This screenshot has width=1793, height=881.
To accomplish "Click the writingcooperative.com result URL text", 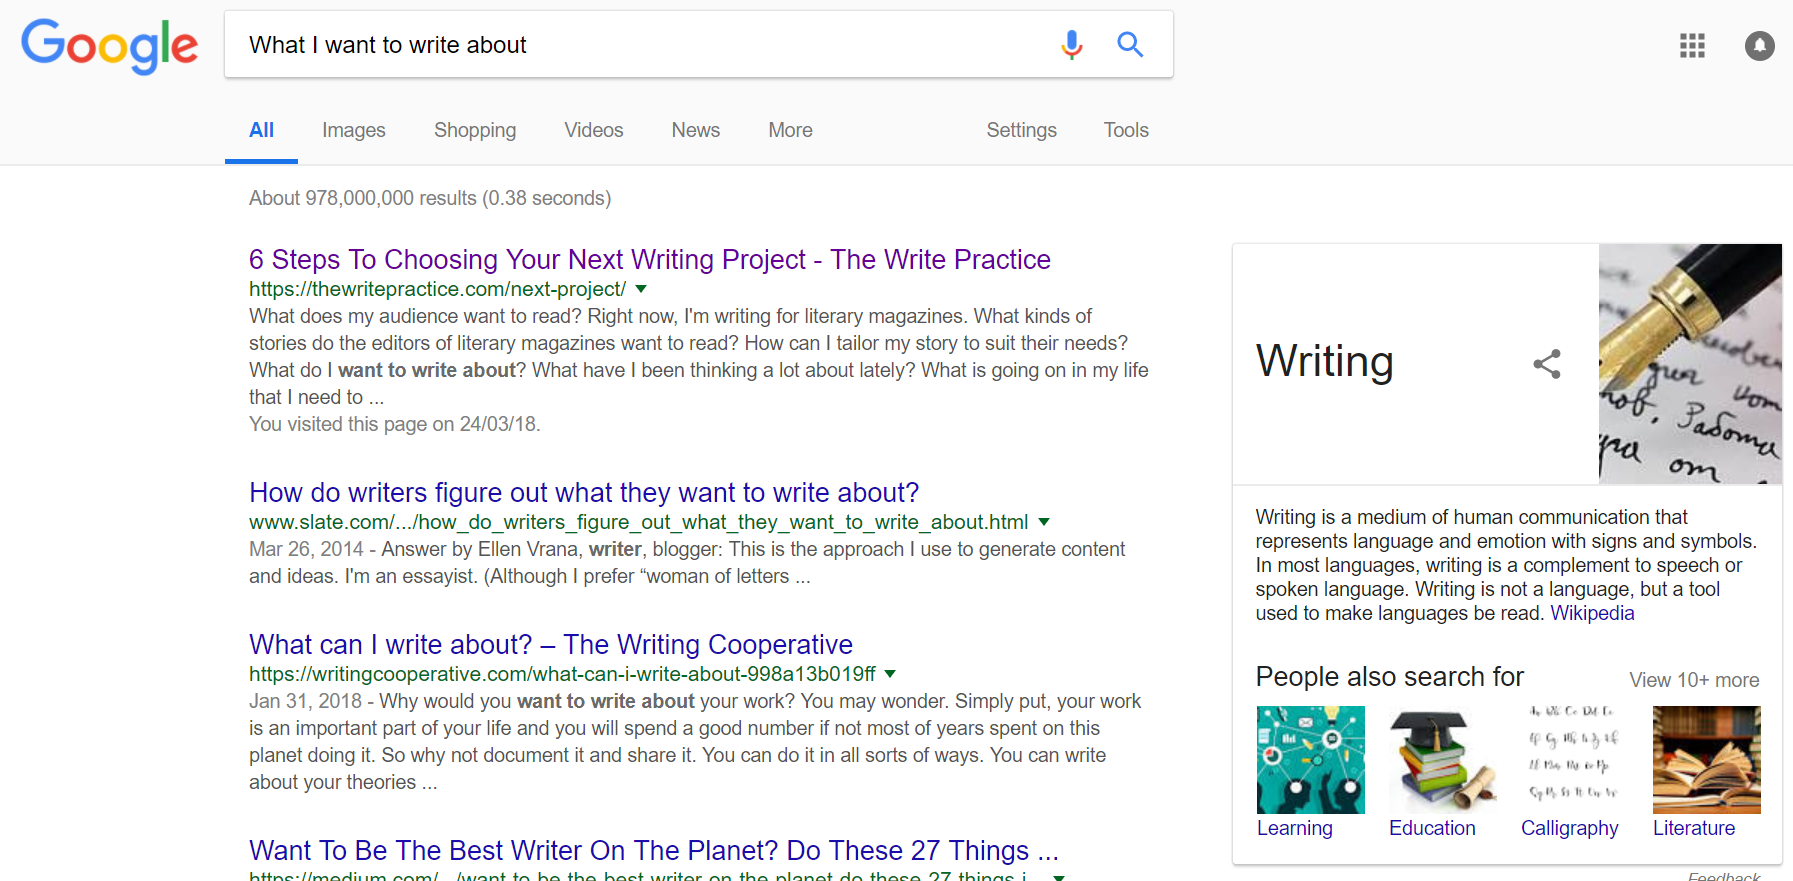I will point(562,674).
